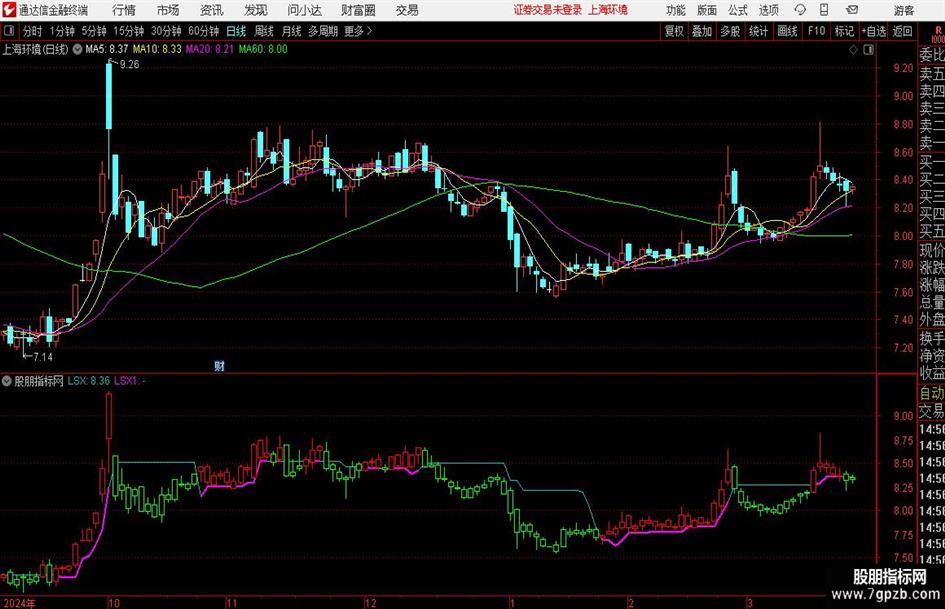Open the 财富圈 menu
The width and height of the screenshot is (945, 609).
click(x=358, y=10)
